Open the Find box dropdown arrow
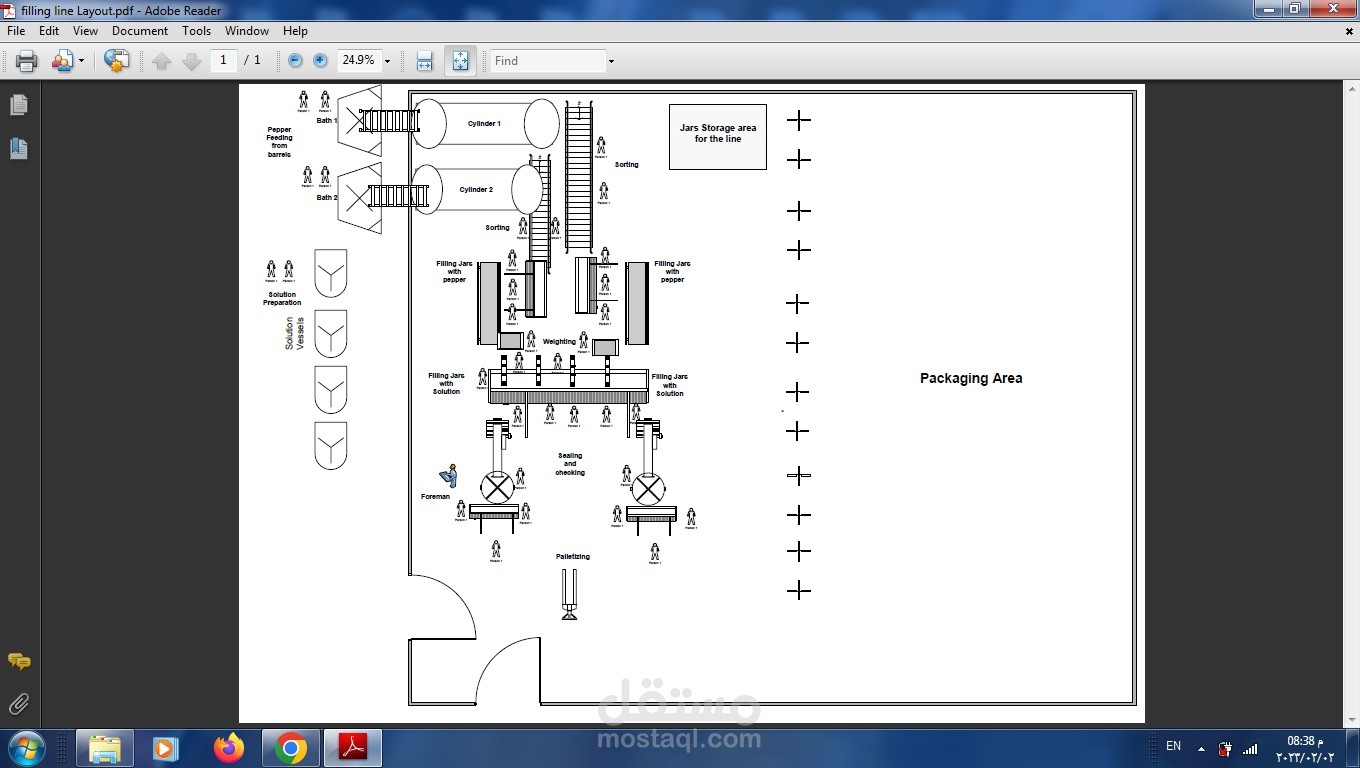The width and height of the screenshot is (1360, 768). pyautogui.click(x=609, y=60)
